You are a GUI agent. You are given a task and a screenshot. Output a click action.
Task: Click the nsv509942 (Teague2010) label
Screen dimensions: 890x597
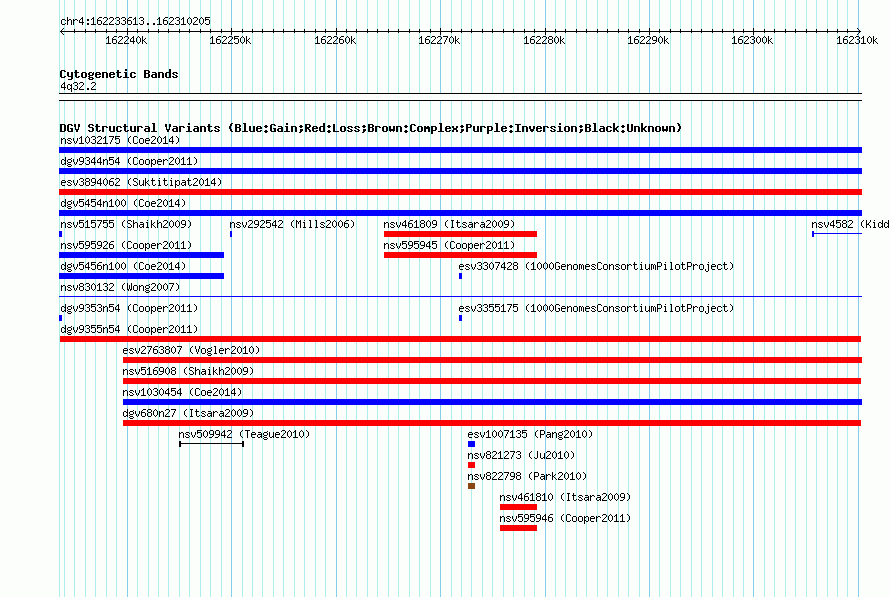(x=244, y=434)
